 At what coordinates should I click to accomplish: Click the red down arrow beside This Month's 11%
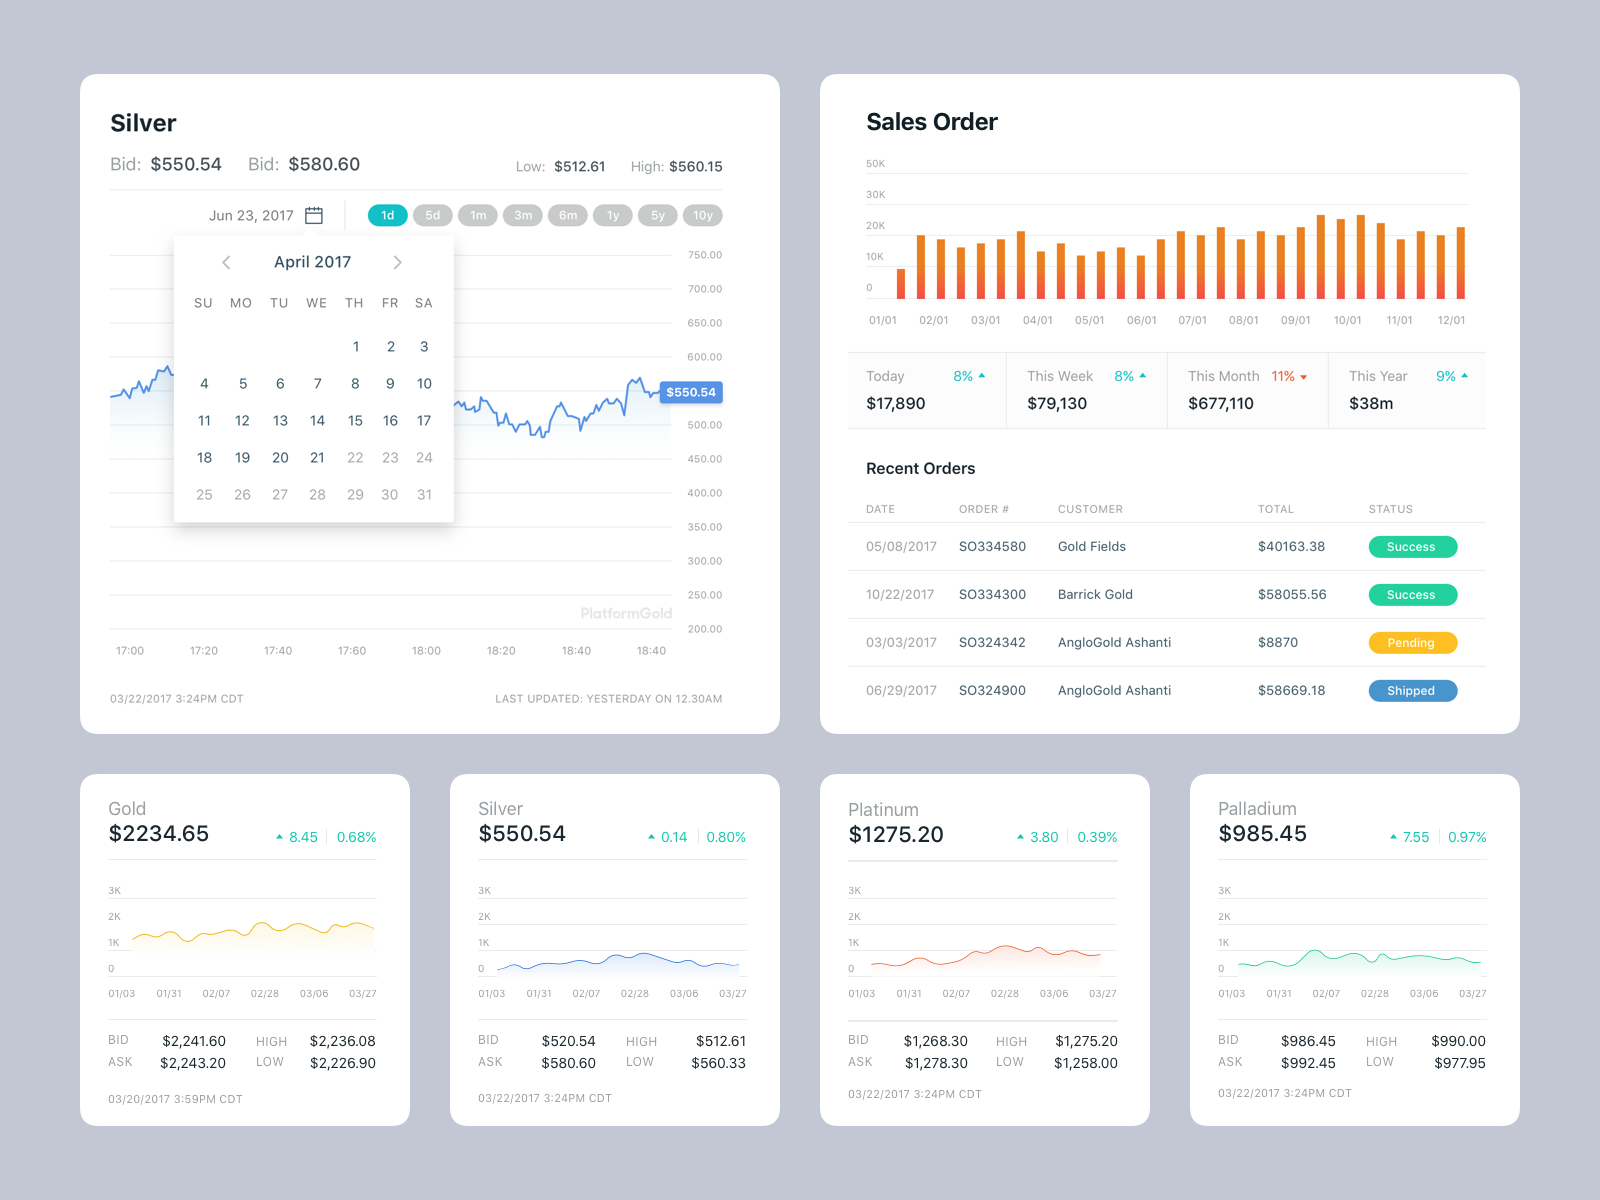(1303, 377)
